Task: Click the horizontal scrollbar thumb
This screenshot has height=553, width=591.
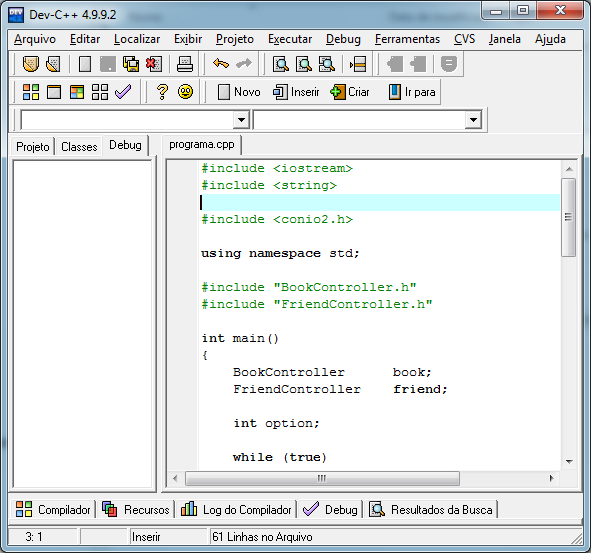Action: [322, 478]
